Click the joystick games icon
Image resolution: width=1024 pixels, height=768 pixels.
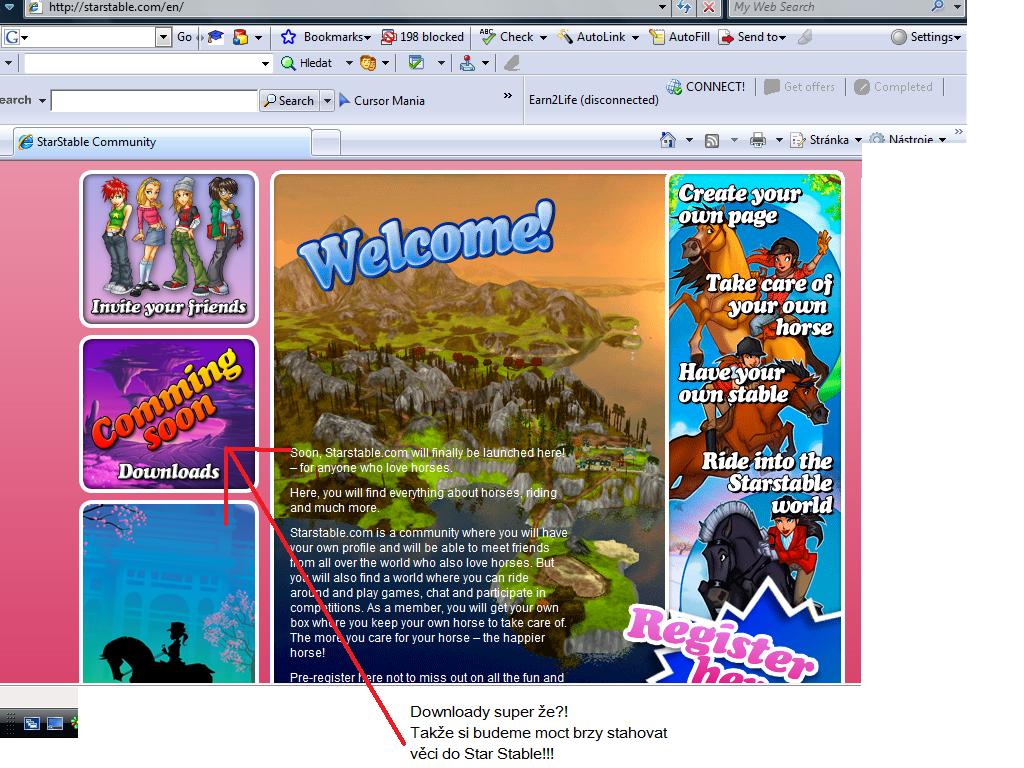point(467,63)
